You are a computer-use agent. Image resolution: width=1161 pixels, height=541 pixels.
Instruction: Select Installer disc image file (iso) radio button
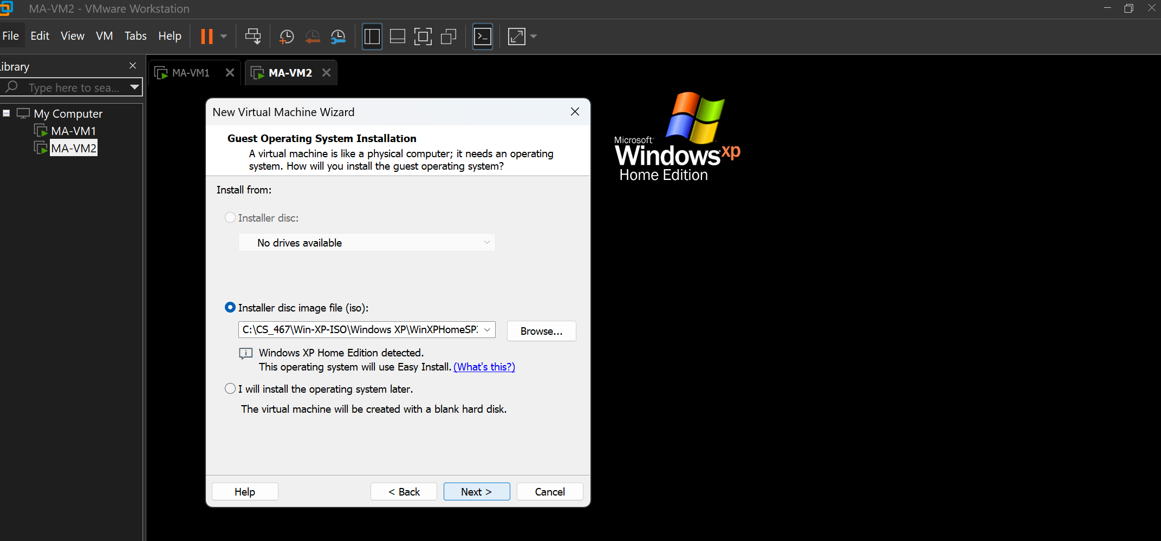[x=230, y=307]
